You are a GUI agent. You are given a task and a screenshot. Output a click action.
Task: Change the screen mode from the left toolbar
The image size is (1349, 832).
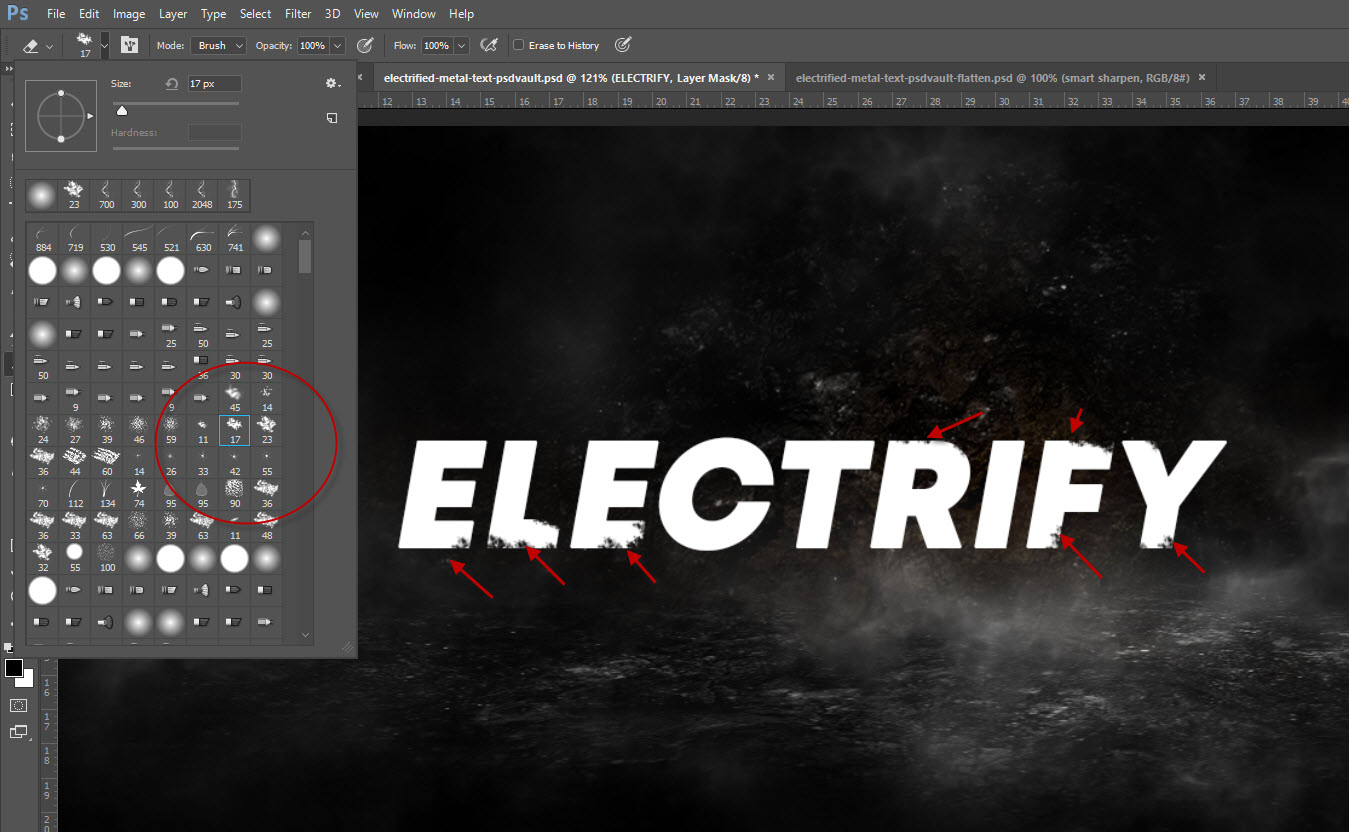[x=18, y=732]
